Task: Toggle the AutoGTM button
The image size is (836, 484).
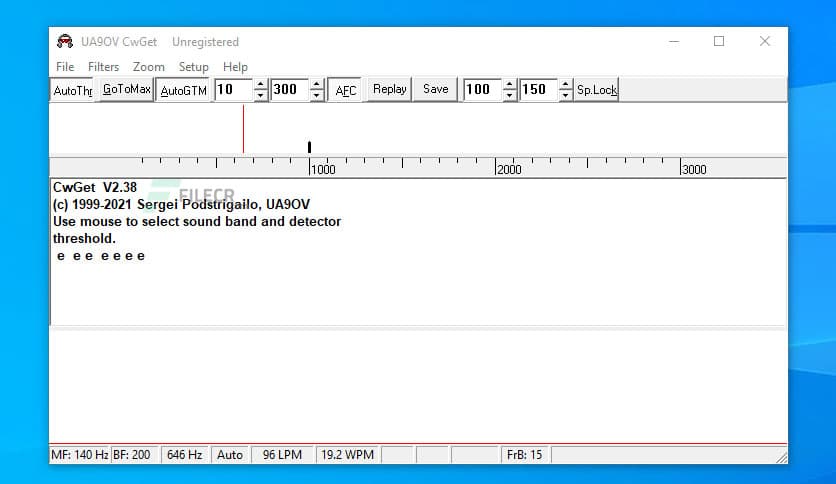Action: point(183,90)
